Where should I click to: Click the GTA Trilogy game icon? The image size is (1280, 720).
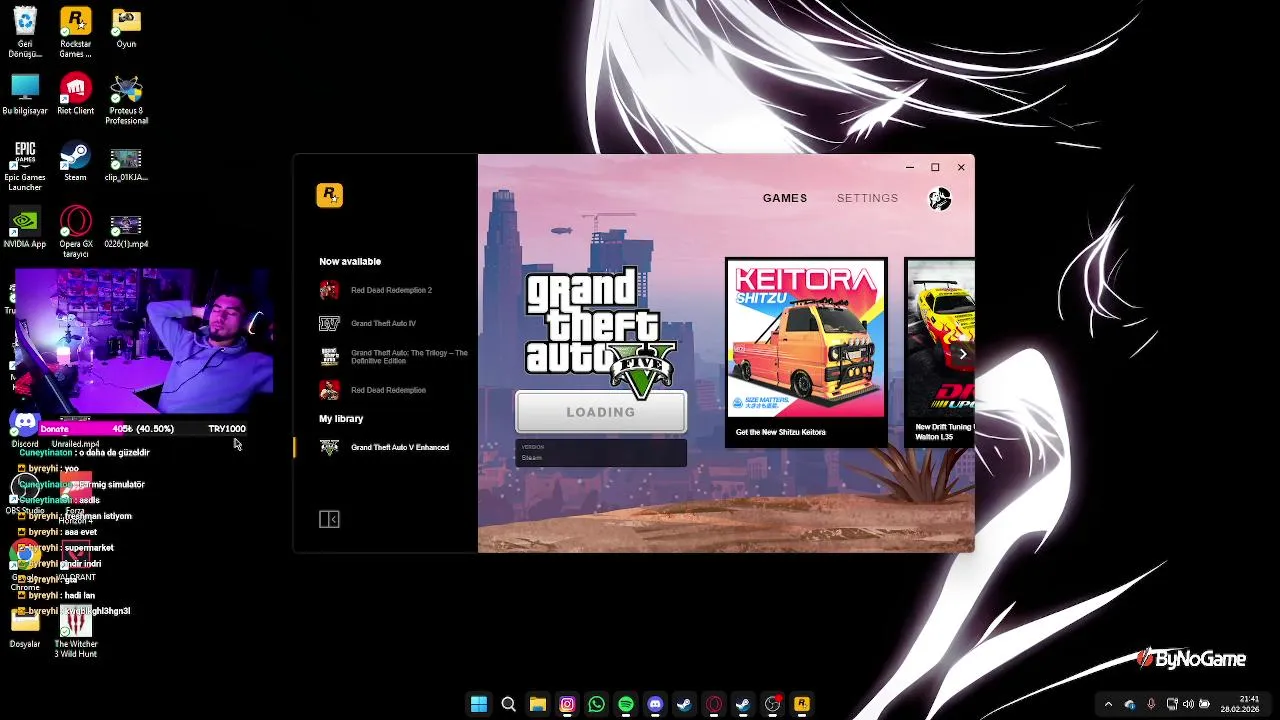click(329, 357)
